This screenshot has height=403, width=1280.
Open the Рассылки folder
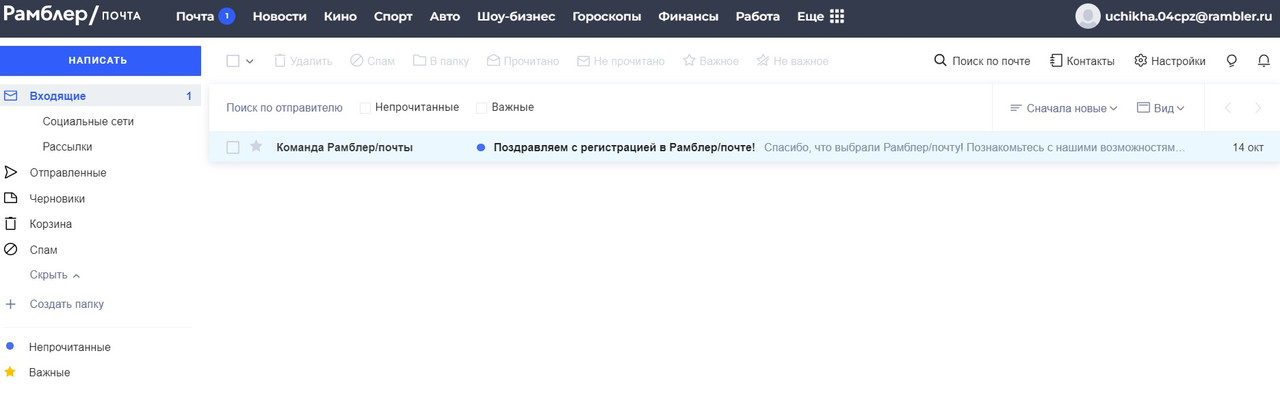coord(68,146)
